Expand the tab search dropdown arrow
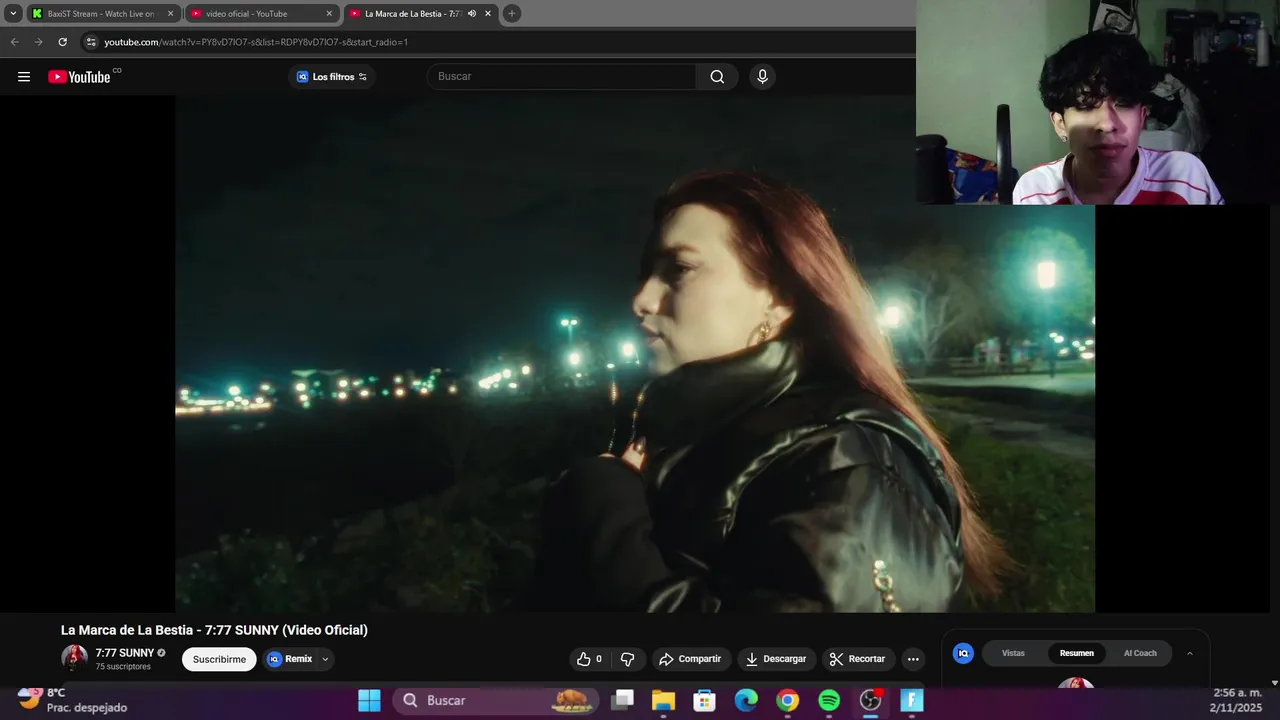The image size is (1280, 720). point(13,14)
